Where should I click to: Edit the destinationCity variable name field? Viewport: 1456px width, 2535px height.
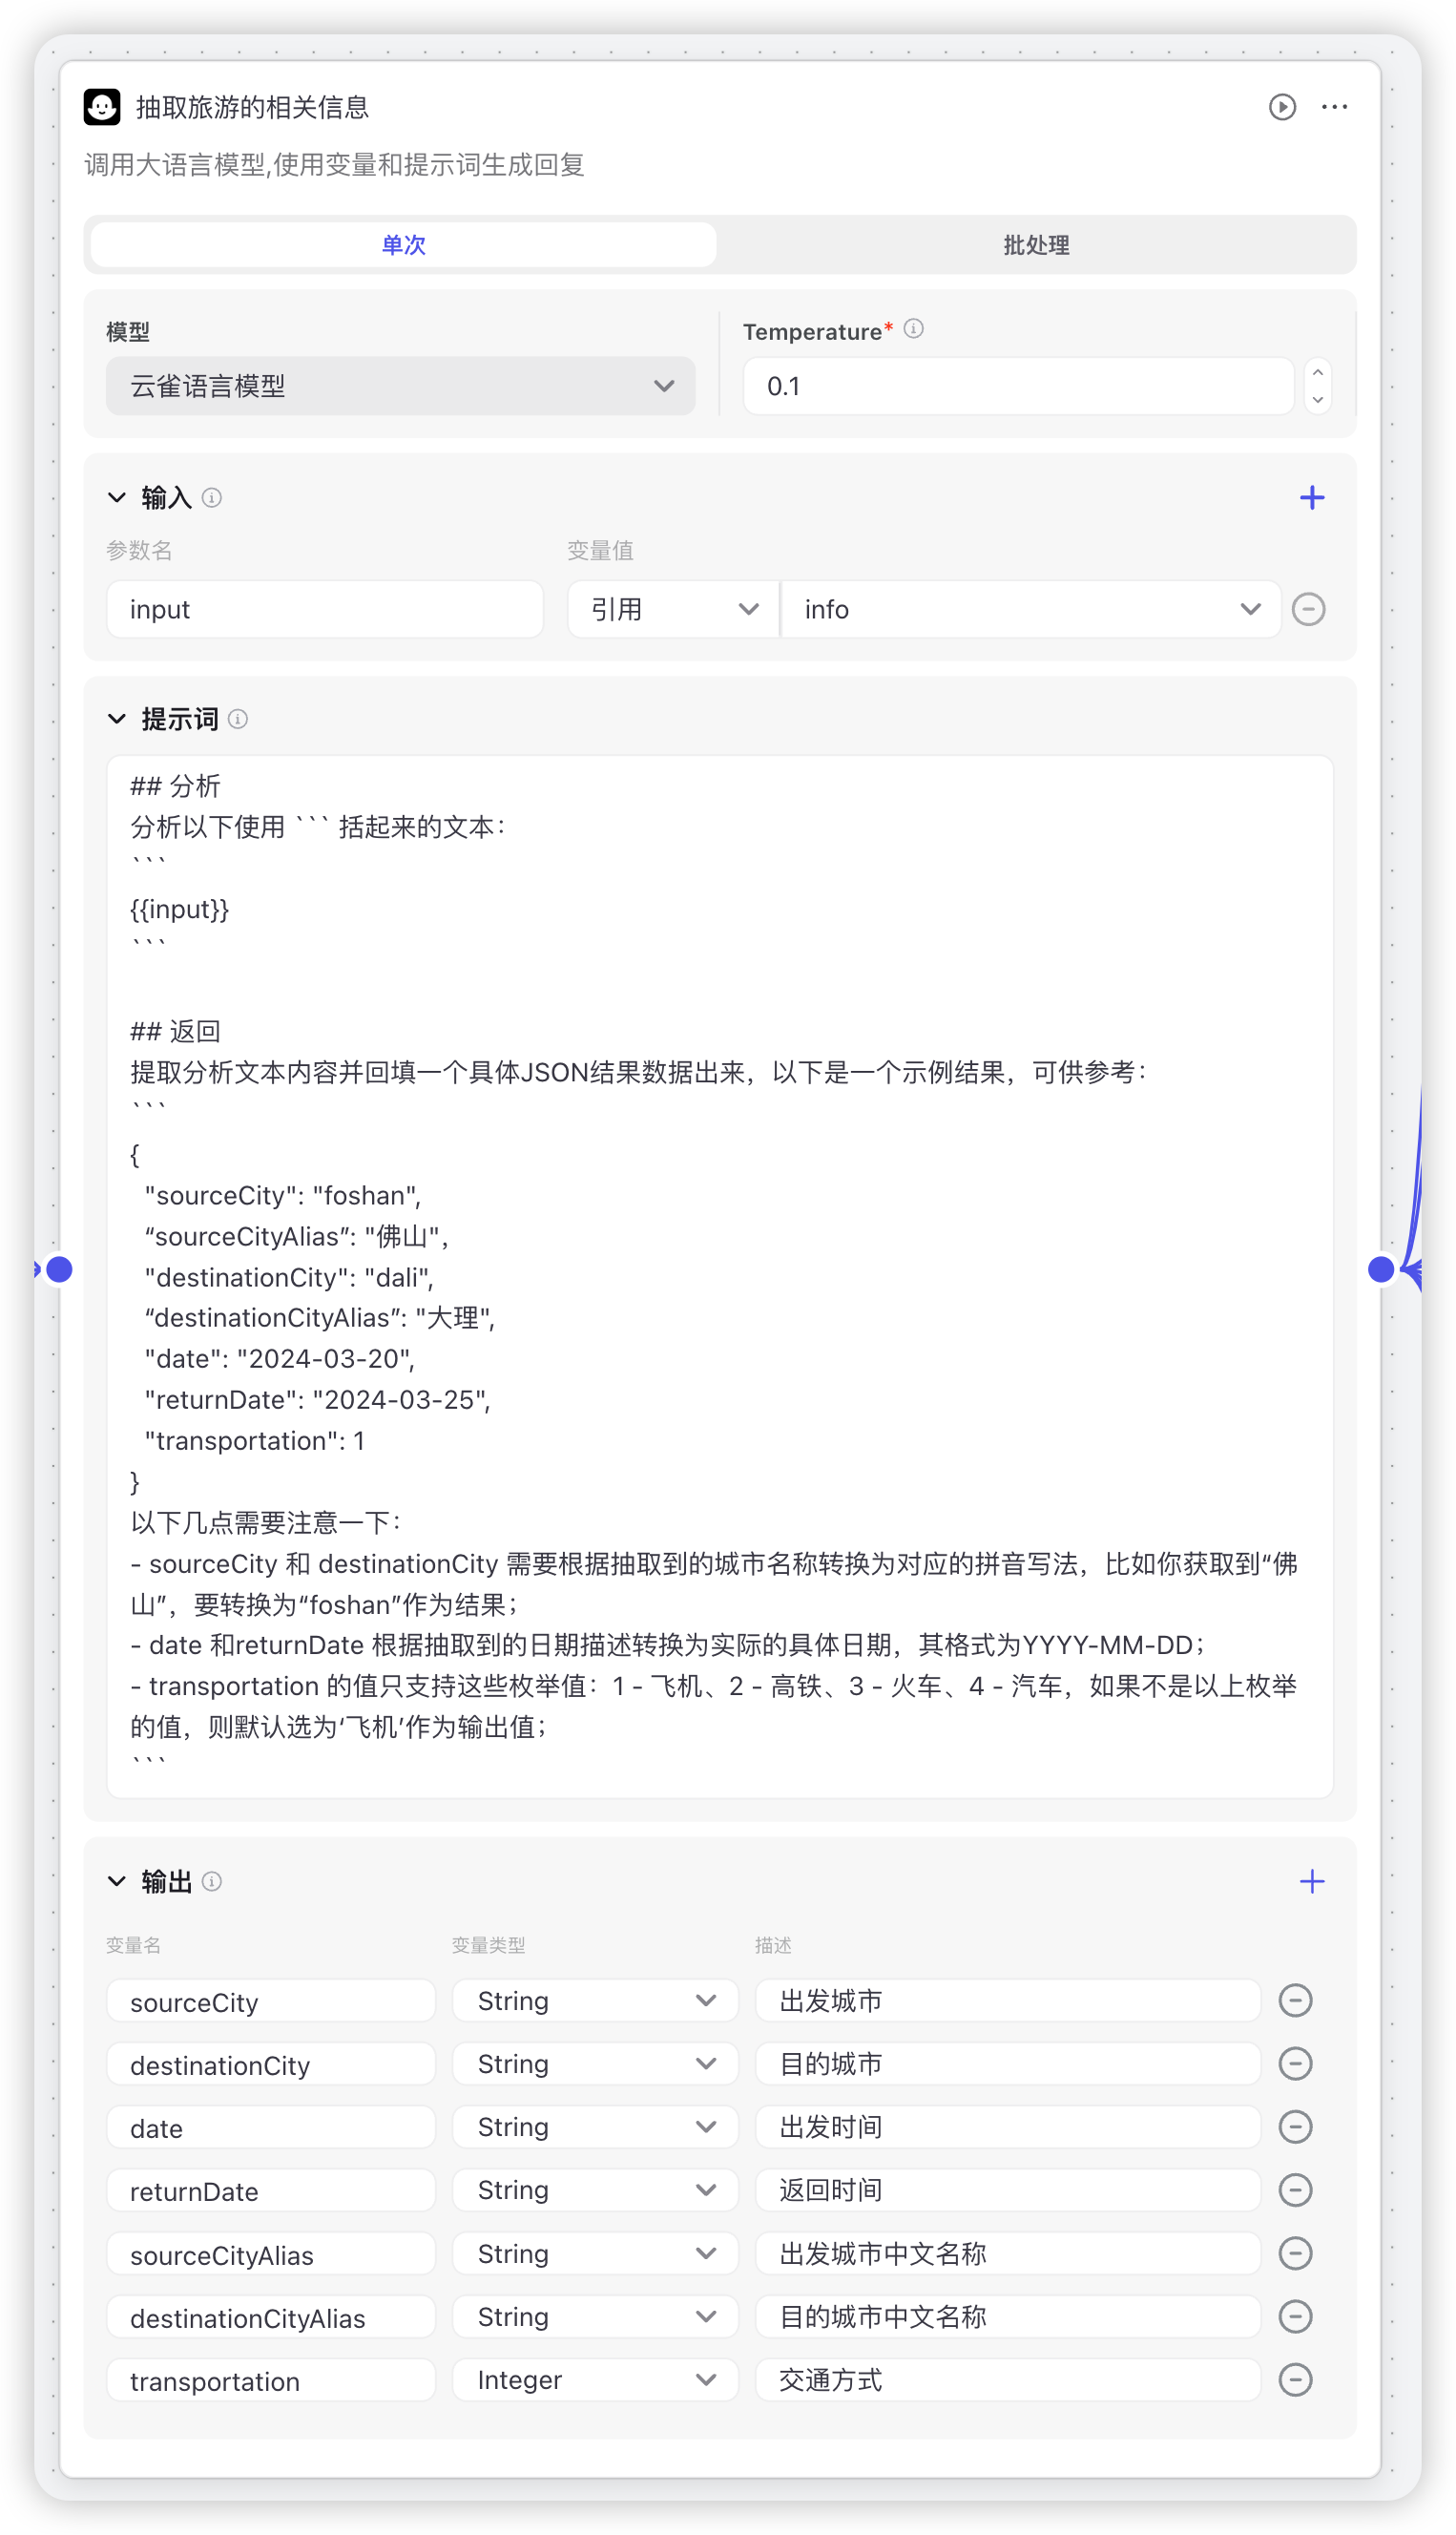click(x=271, y=2065)
